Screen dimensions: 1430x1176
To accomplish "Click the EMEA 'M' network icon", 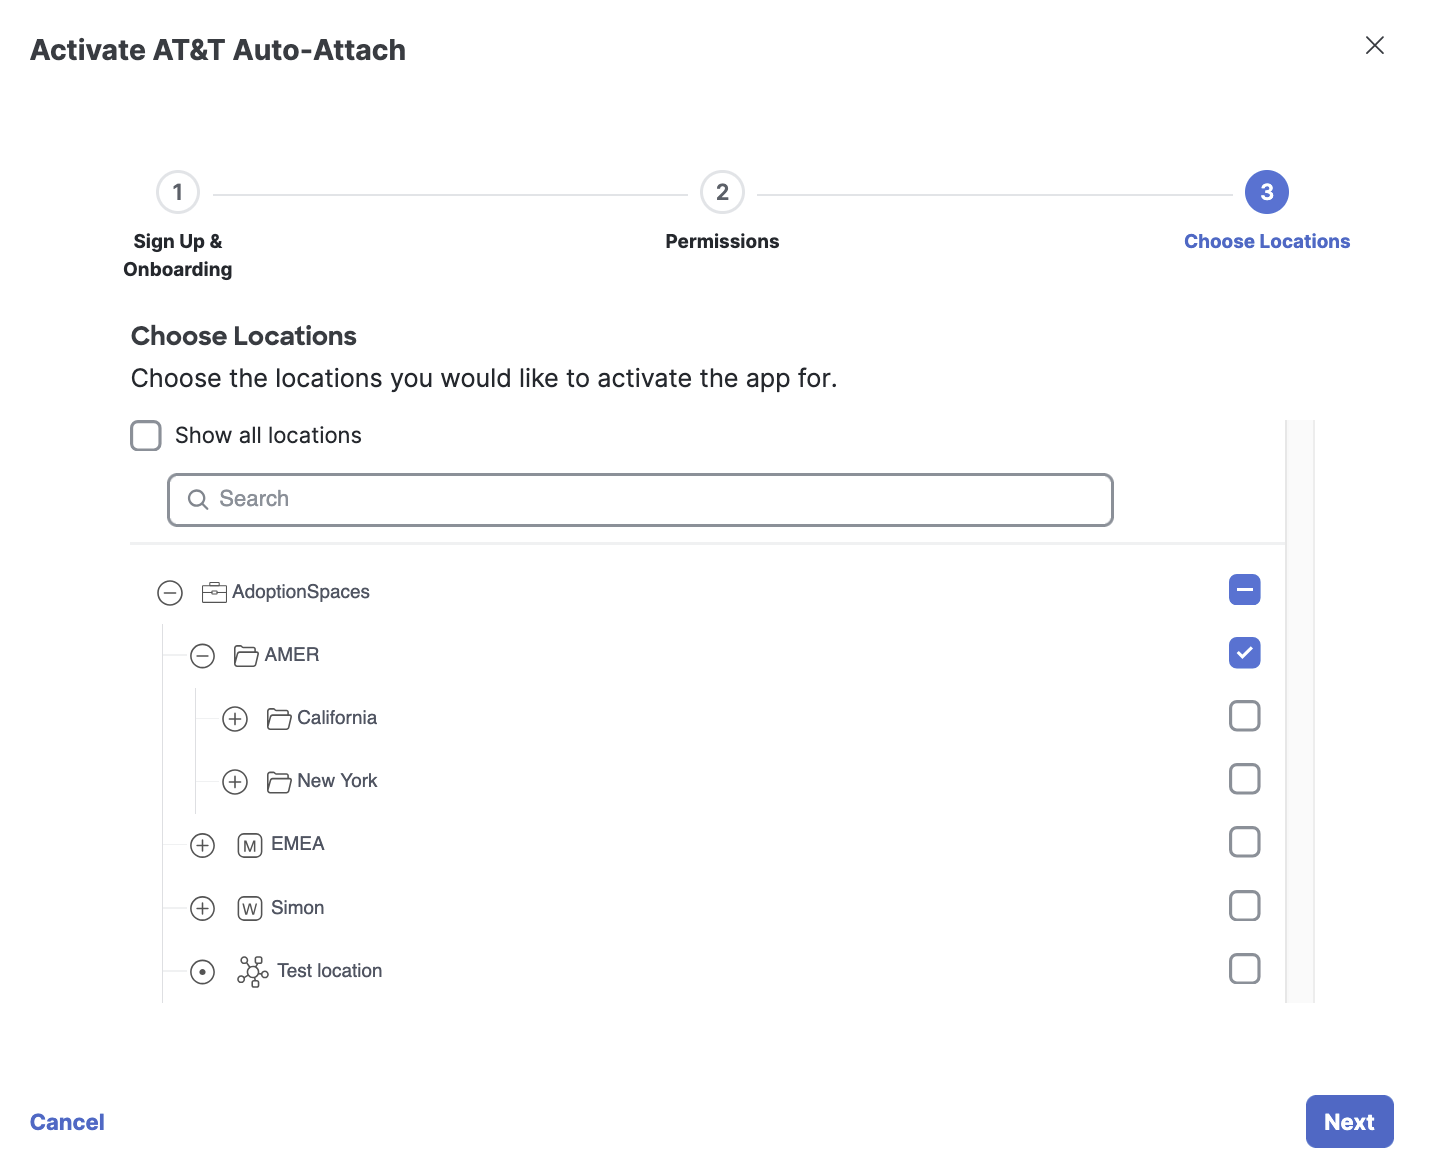I will tap(250, 845).
